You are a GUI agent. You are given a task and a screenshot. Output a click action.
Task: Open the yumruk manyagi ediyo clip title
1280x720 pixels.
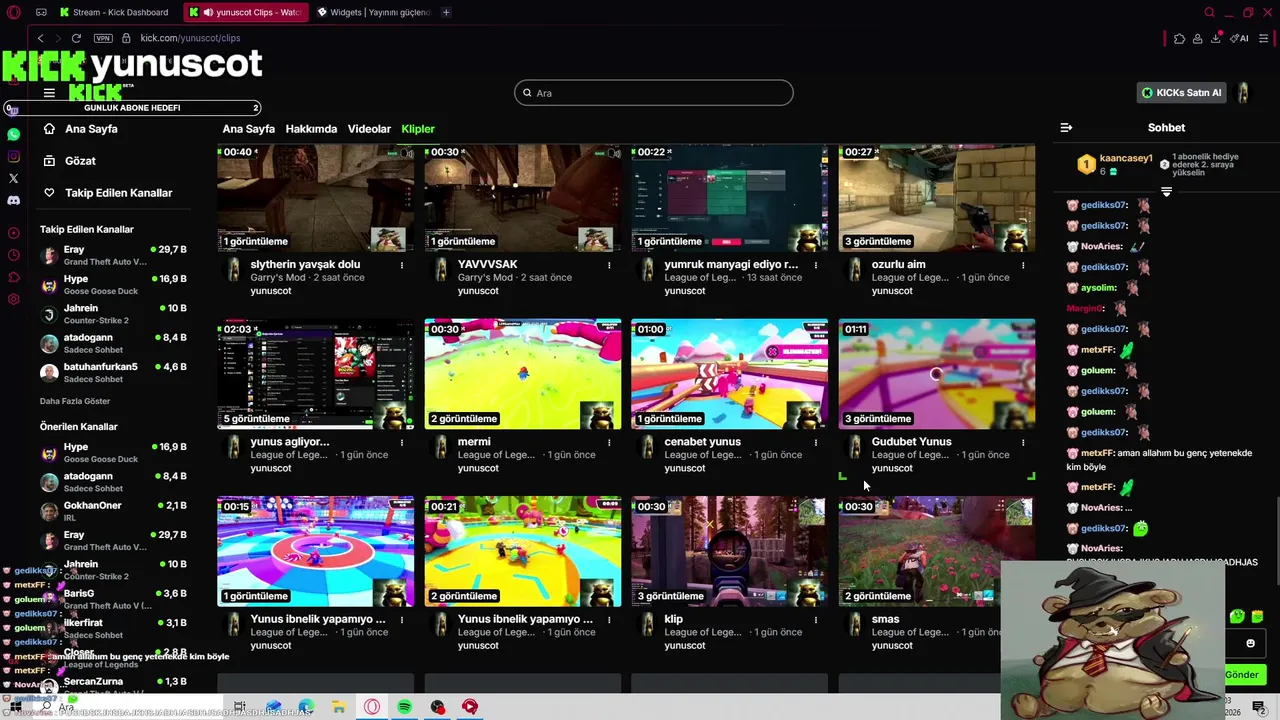pos(731,265)
